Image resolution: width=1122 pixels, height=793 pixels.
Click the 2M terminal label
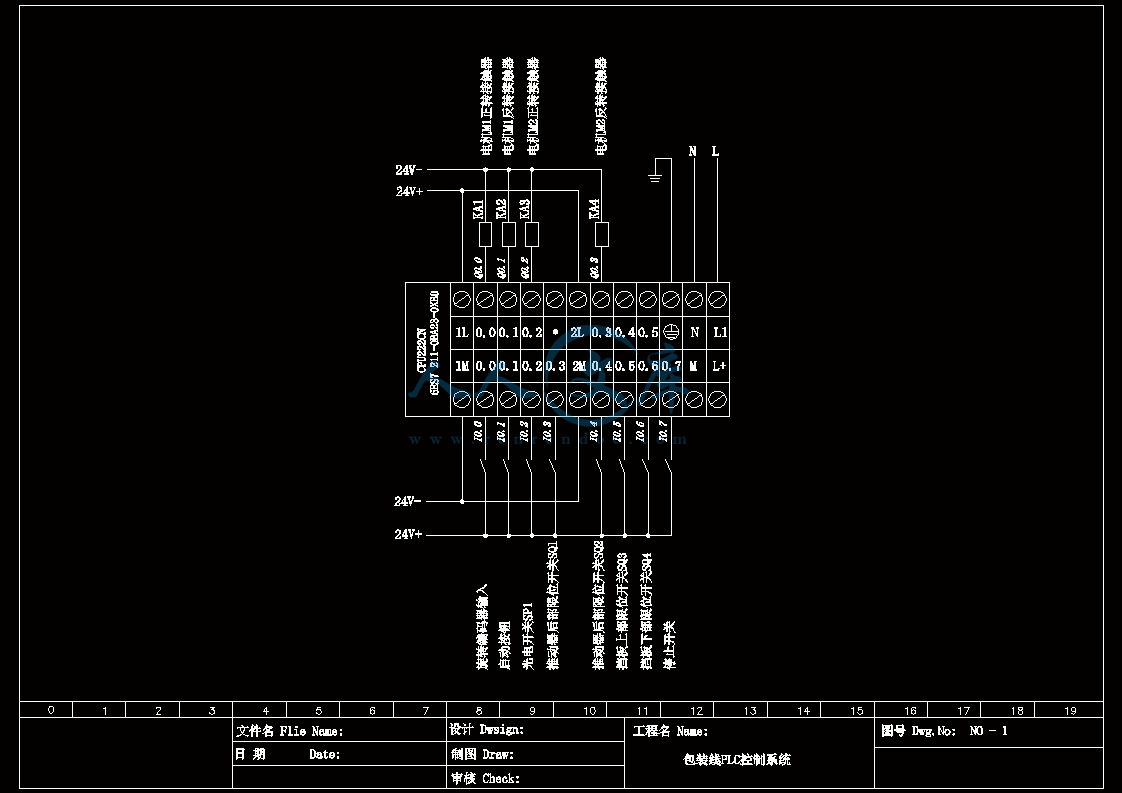579,366
